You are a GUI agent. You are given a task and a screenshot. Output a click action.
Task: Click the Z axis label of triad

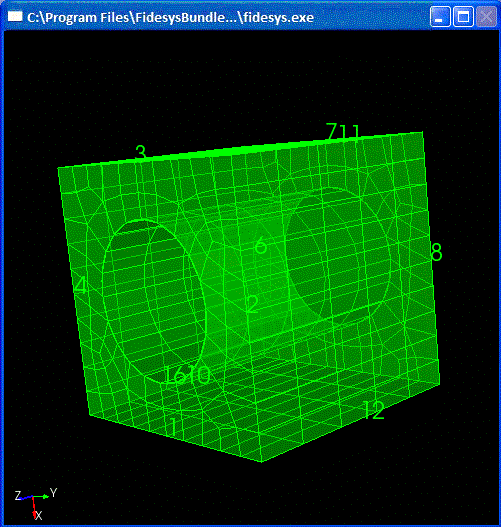pos(18,496)
